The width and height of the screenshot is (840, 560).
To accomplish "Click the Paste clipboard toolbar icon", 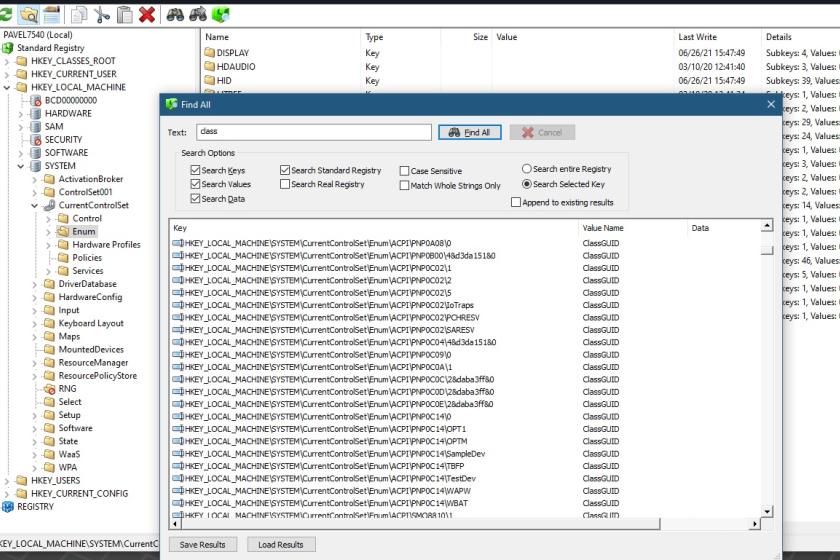I will point(124,14).
